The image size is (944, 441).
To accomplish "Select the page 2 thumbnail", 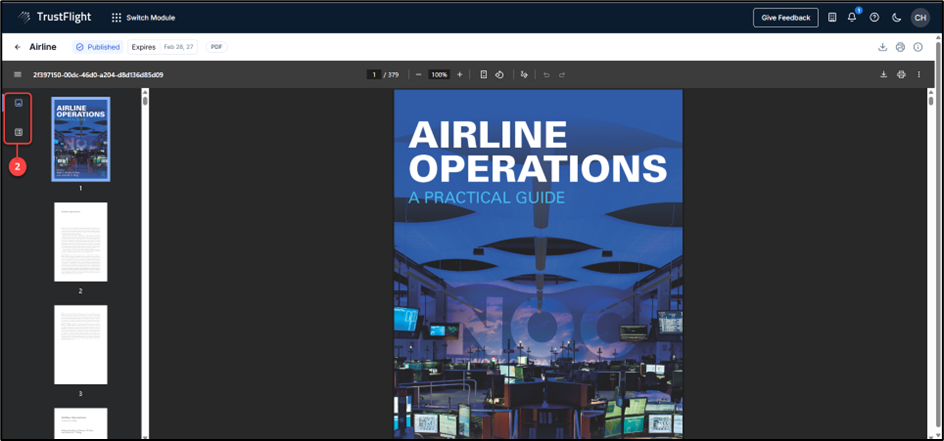I will [80, 242].
